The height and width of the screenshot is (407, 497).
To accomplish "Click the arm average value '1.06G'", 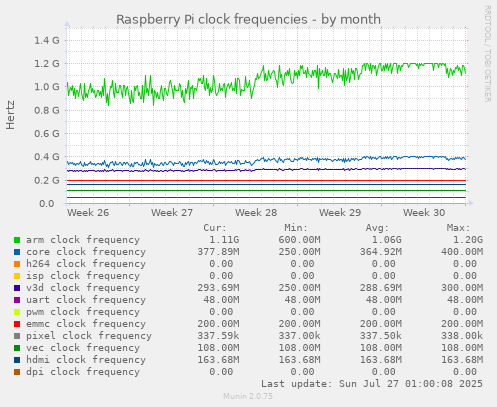I will (387, 240).
